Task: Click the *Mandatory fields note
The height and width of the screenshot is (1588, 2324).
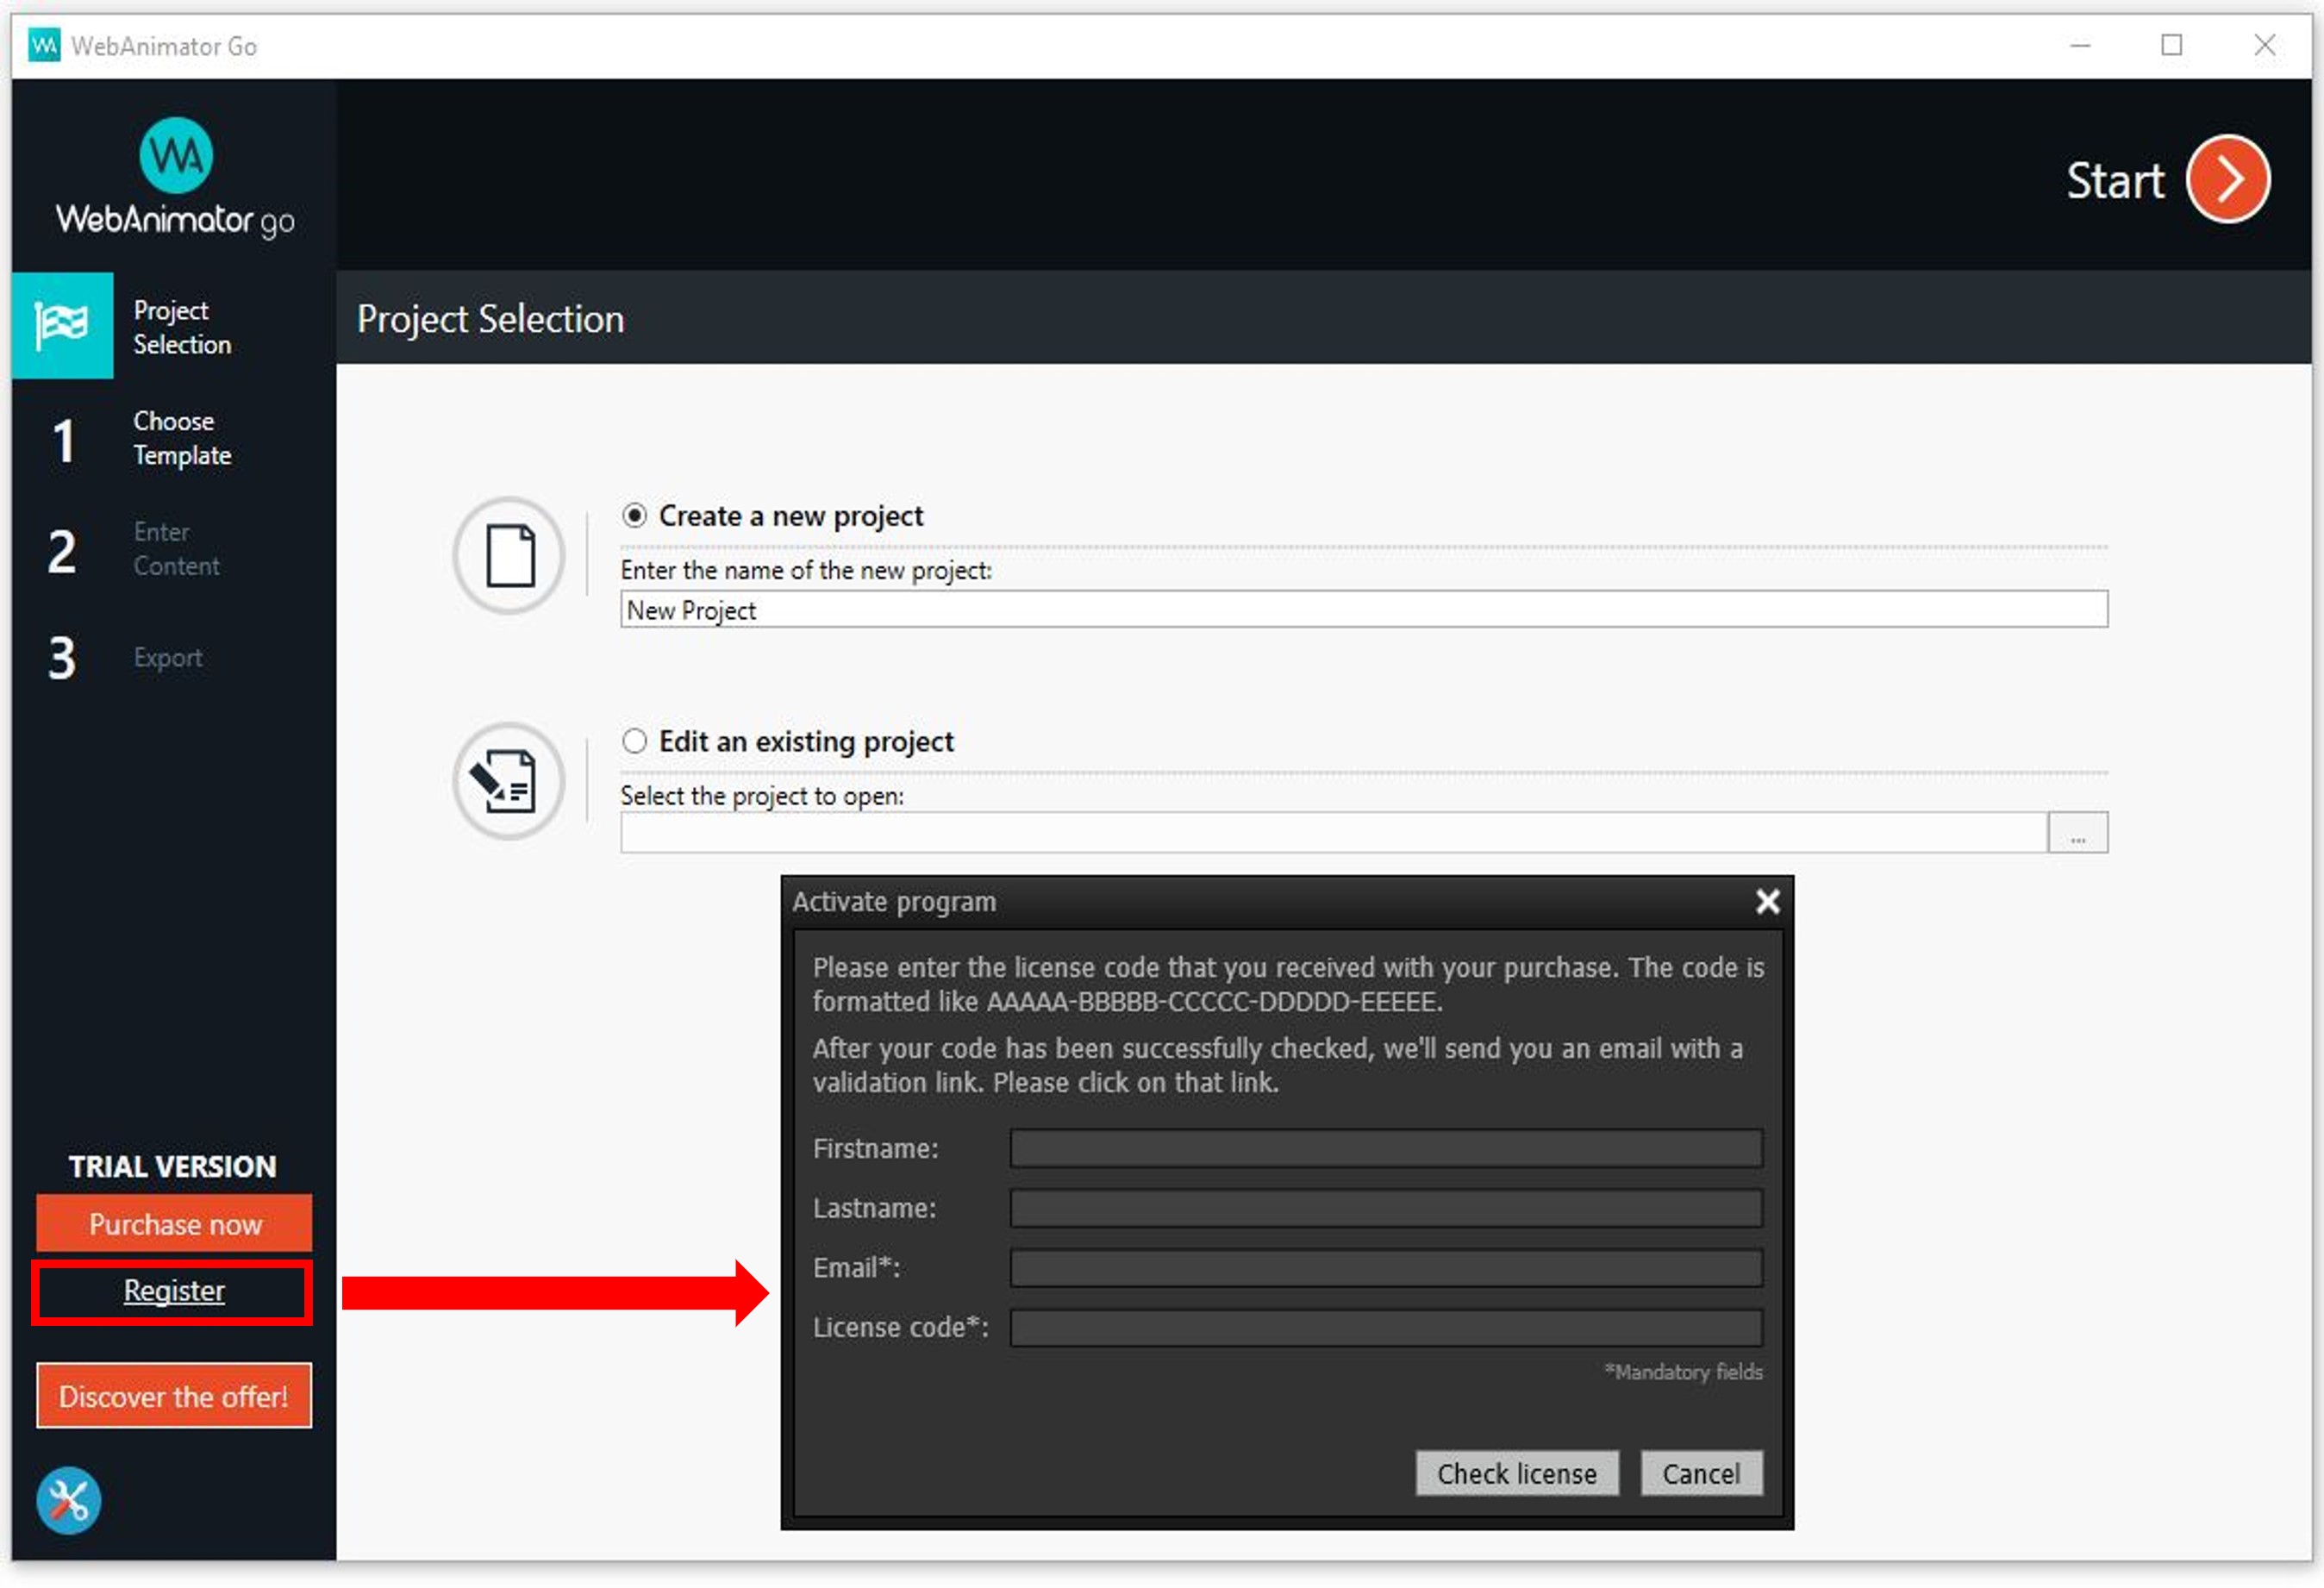Action: pyautogui.click(x=1683, y=1372)
